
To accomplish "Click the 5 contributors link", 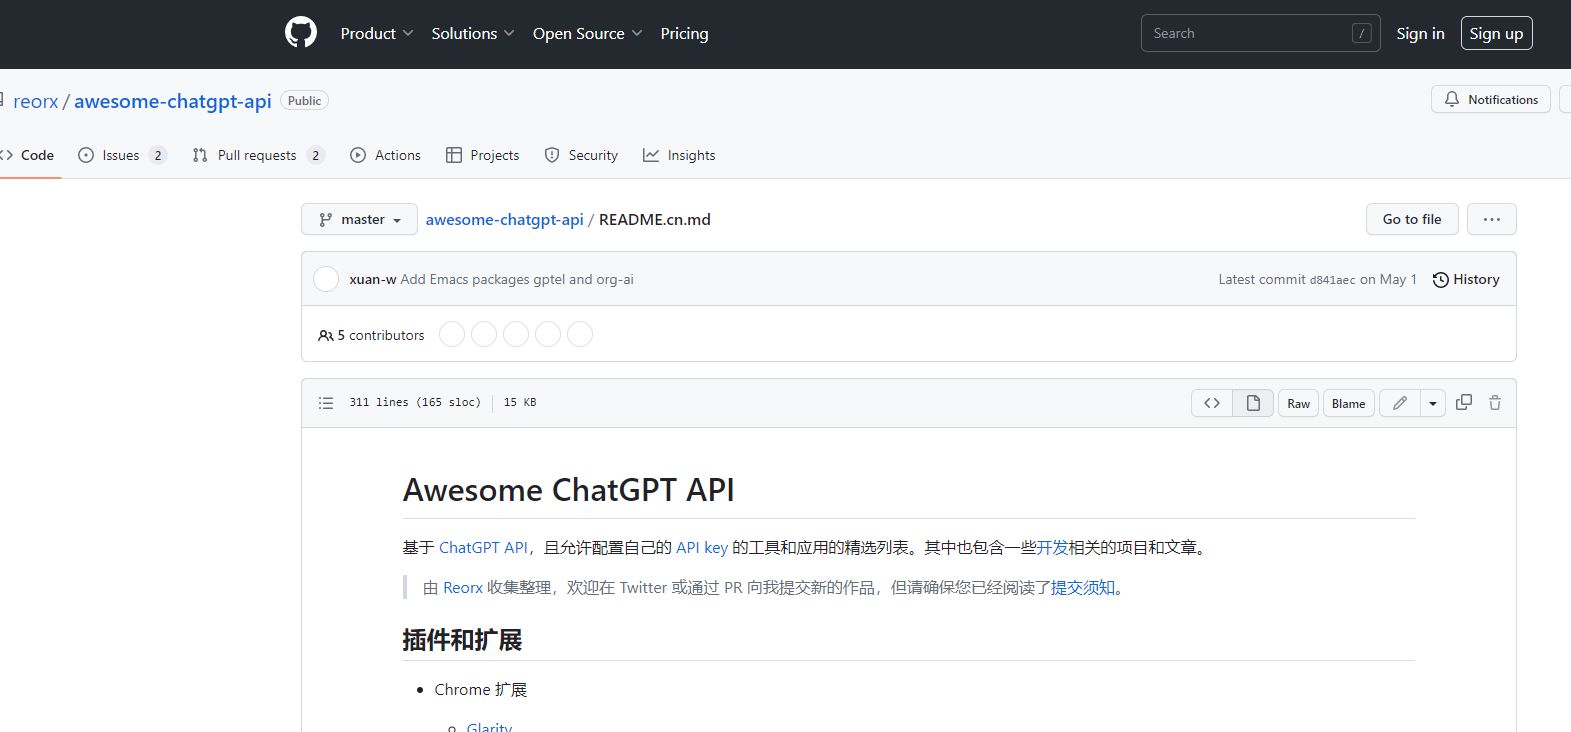I will click(371, 335).
